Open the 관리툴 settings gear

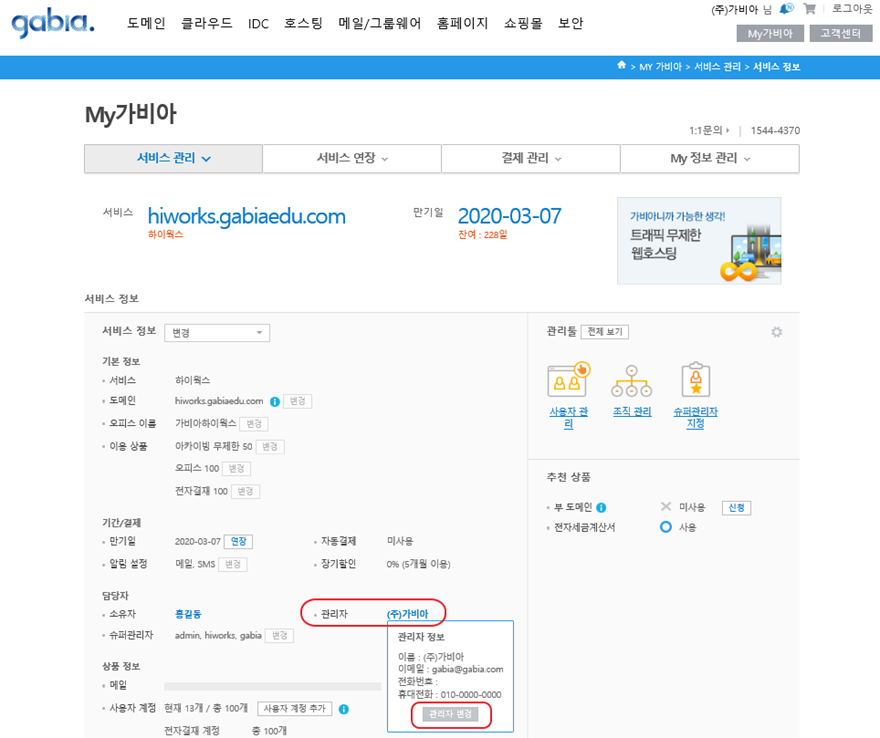(x=776, y=332)
